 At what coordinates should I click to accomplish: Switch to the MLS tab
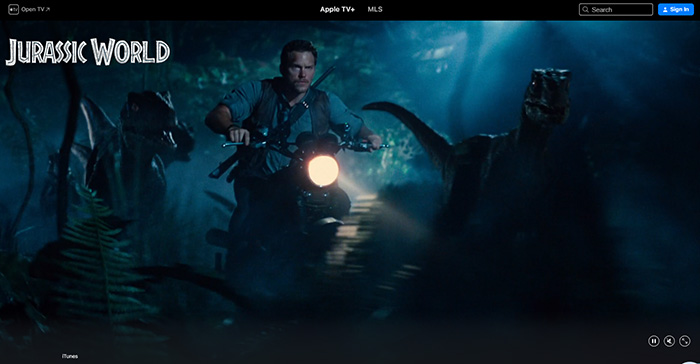click(375, 9)
